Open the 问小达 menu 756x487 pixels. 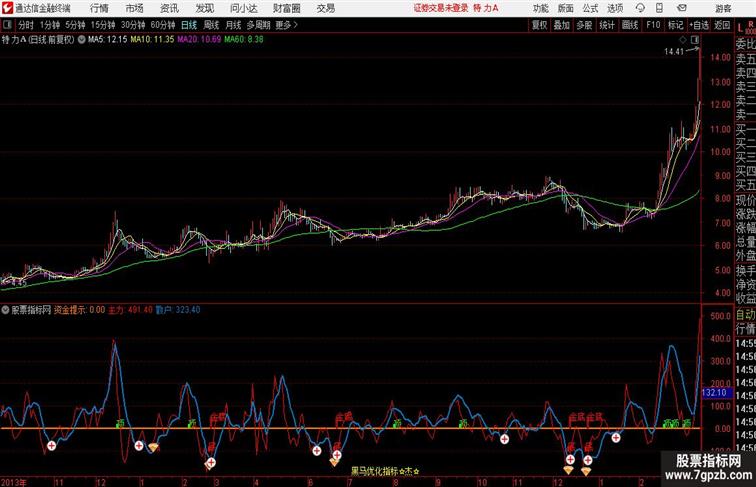(x=243, y=8)
